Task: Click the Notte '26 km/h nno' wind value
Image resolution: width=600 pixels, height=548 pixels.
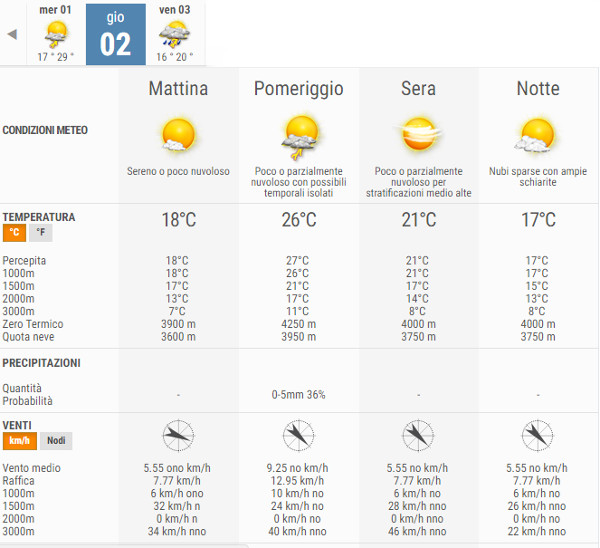Action: [x=537, y=506]
